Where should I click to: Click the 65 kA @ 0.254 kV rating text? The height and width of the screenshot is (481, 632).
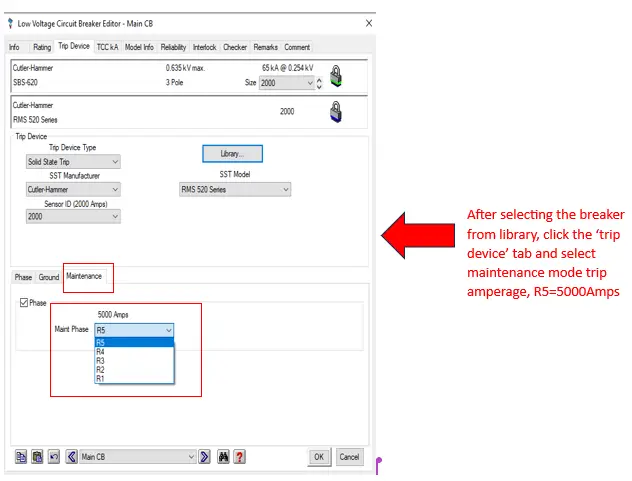coord(287,68)
